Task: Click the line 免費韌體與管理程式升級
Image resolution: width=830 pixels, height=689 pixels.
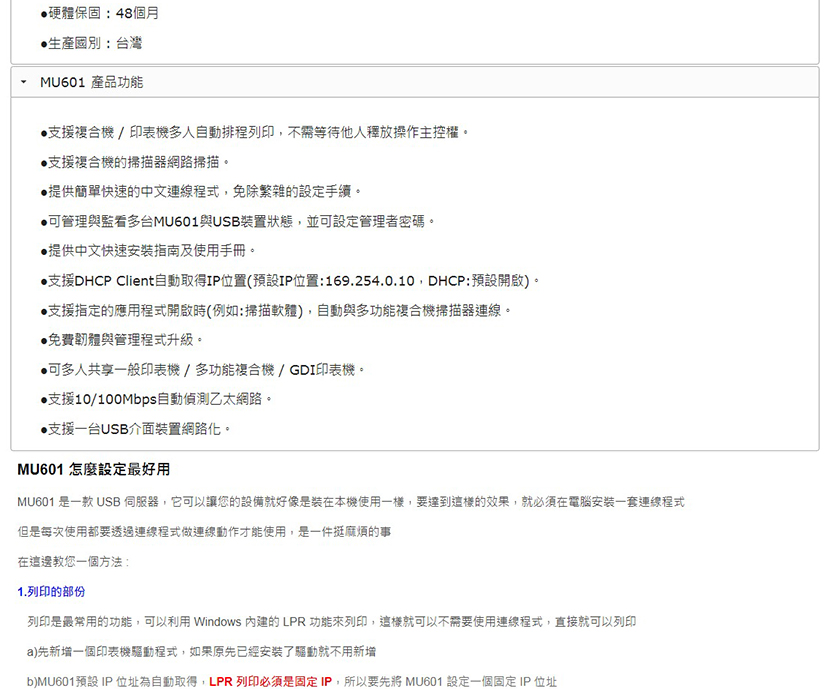Action: coord(122,340)
